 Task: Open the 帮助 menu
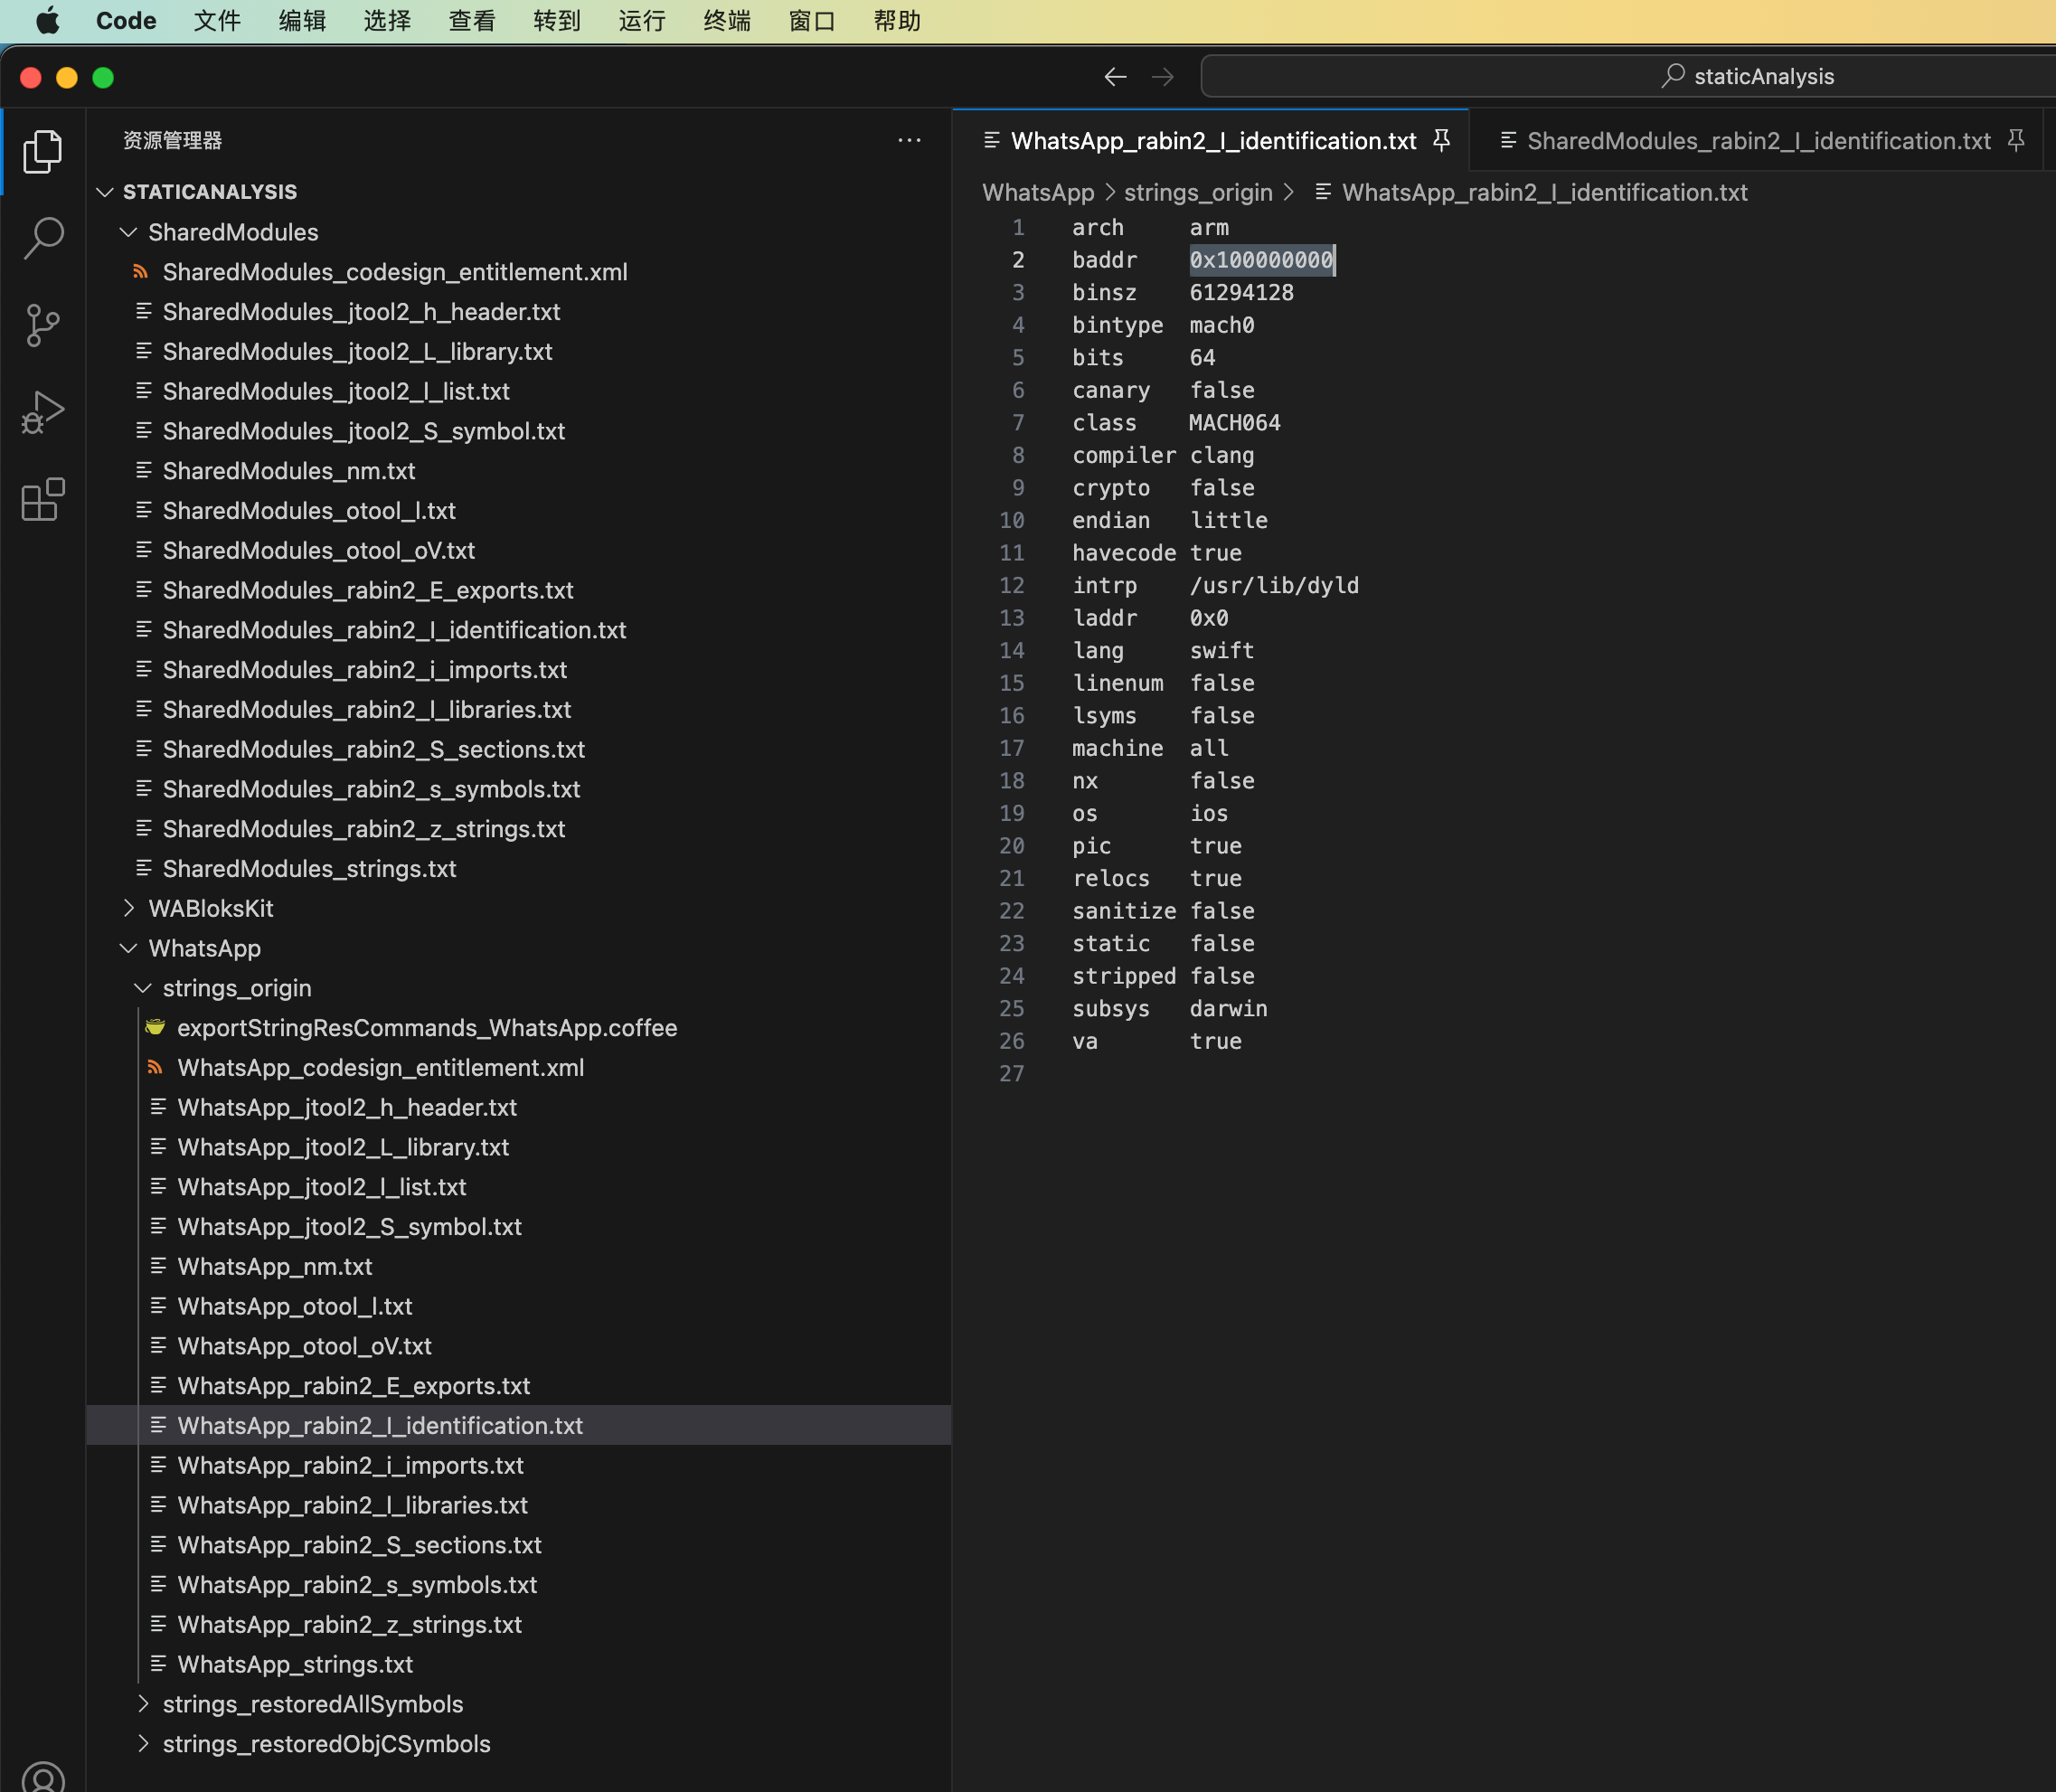pyautogui.click(x=897, y=21)
